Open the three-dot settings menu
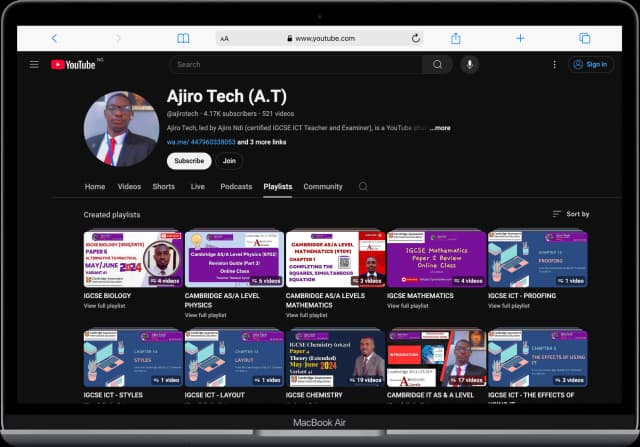Image resolution: width=640 pixels, height=447 pixels. pyautogui.click(x=554, y=64)
